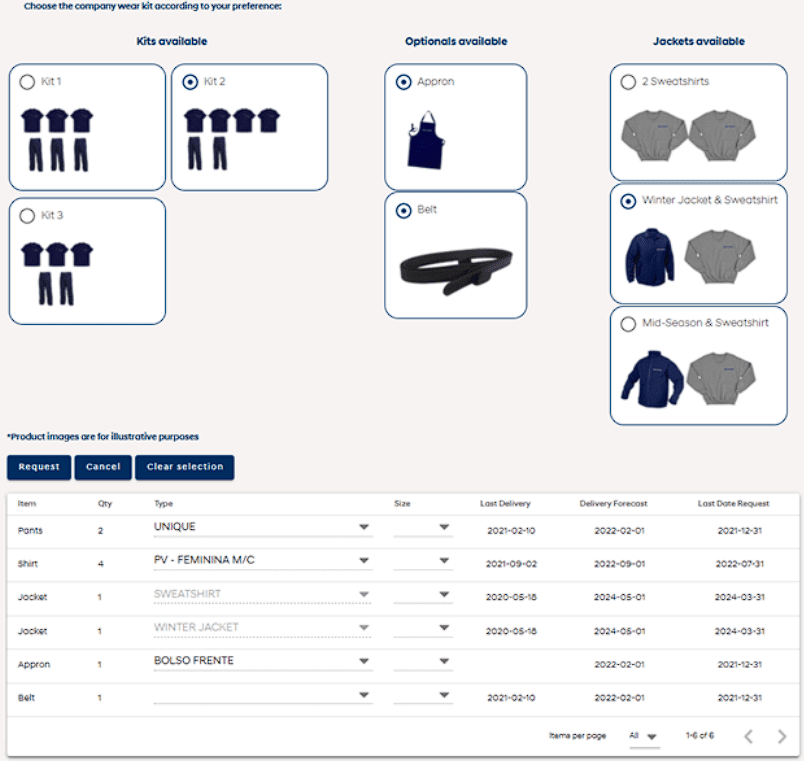Click the mid-season jacket image

652,379
